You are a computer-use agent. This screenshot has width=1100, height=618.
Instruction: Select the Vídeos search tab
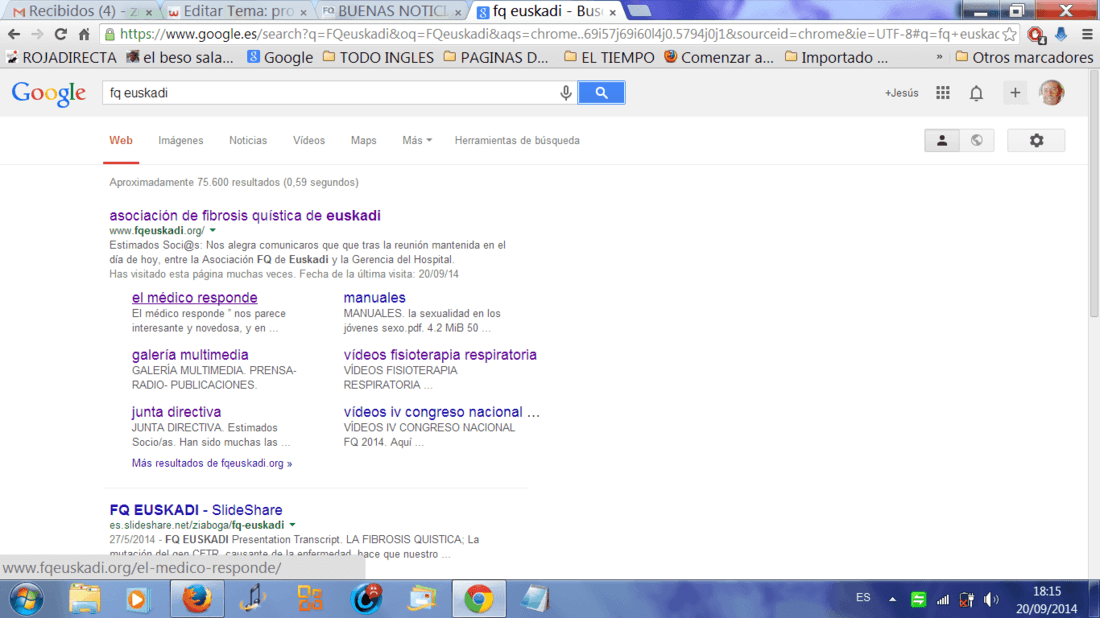[x=309, y=140]
